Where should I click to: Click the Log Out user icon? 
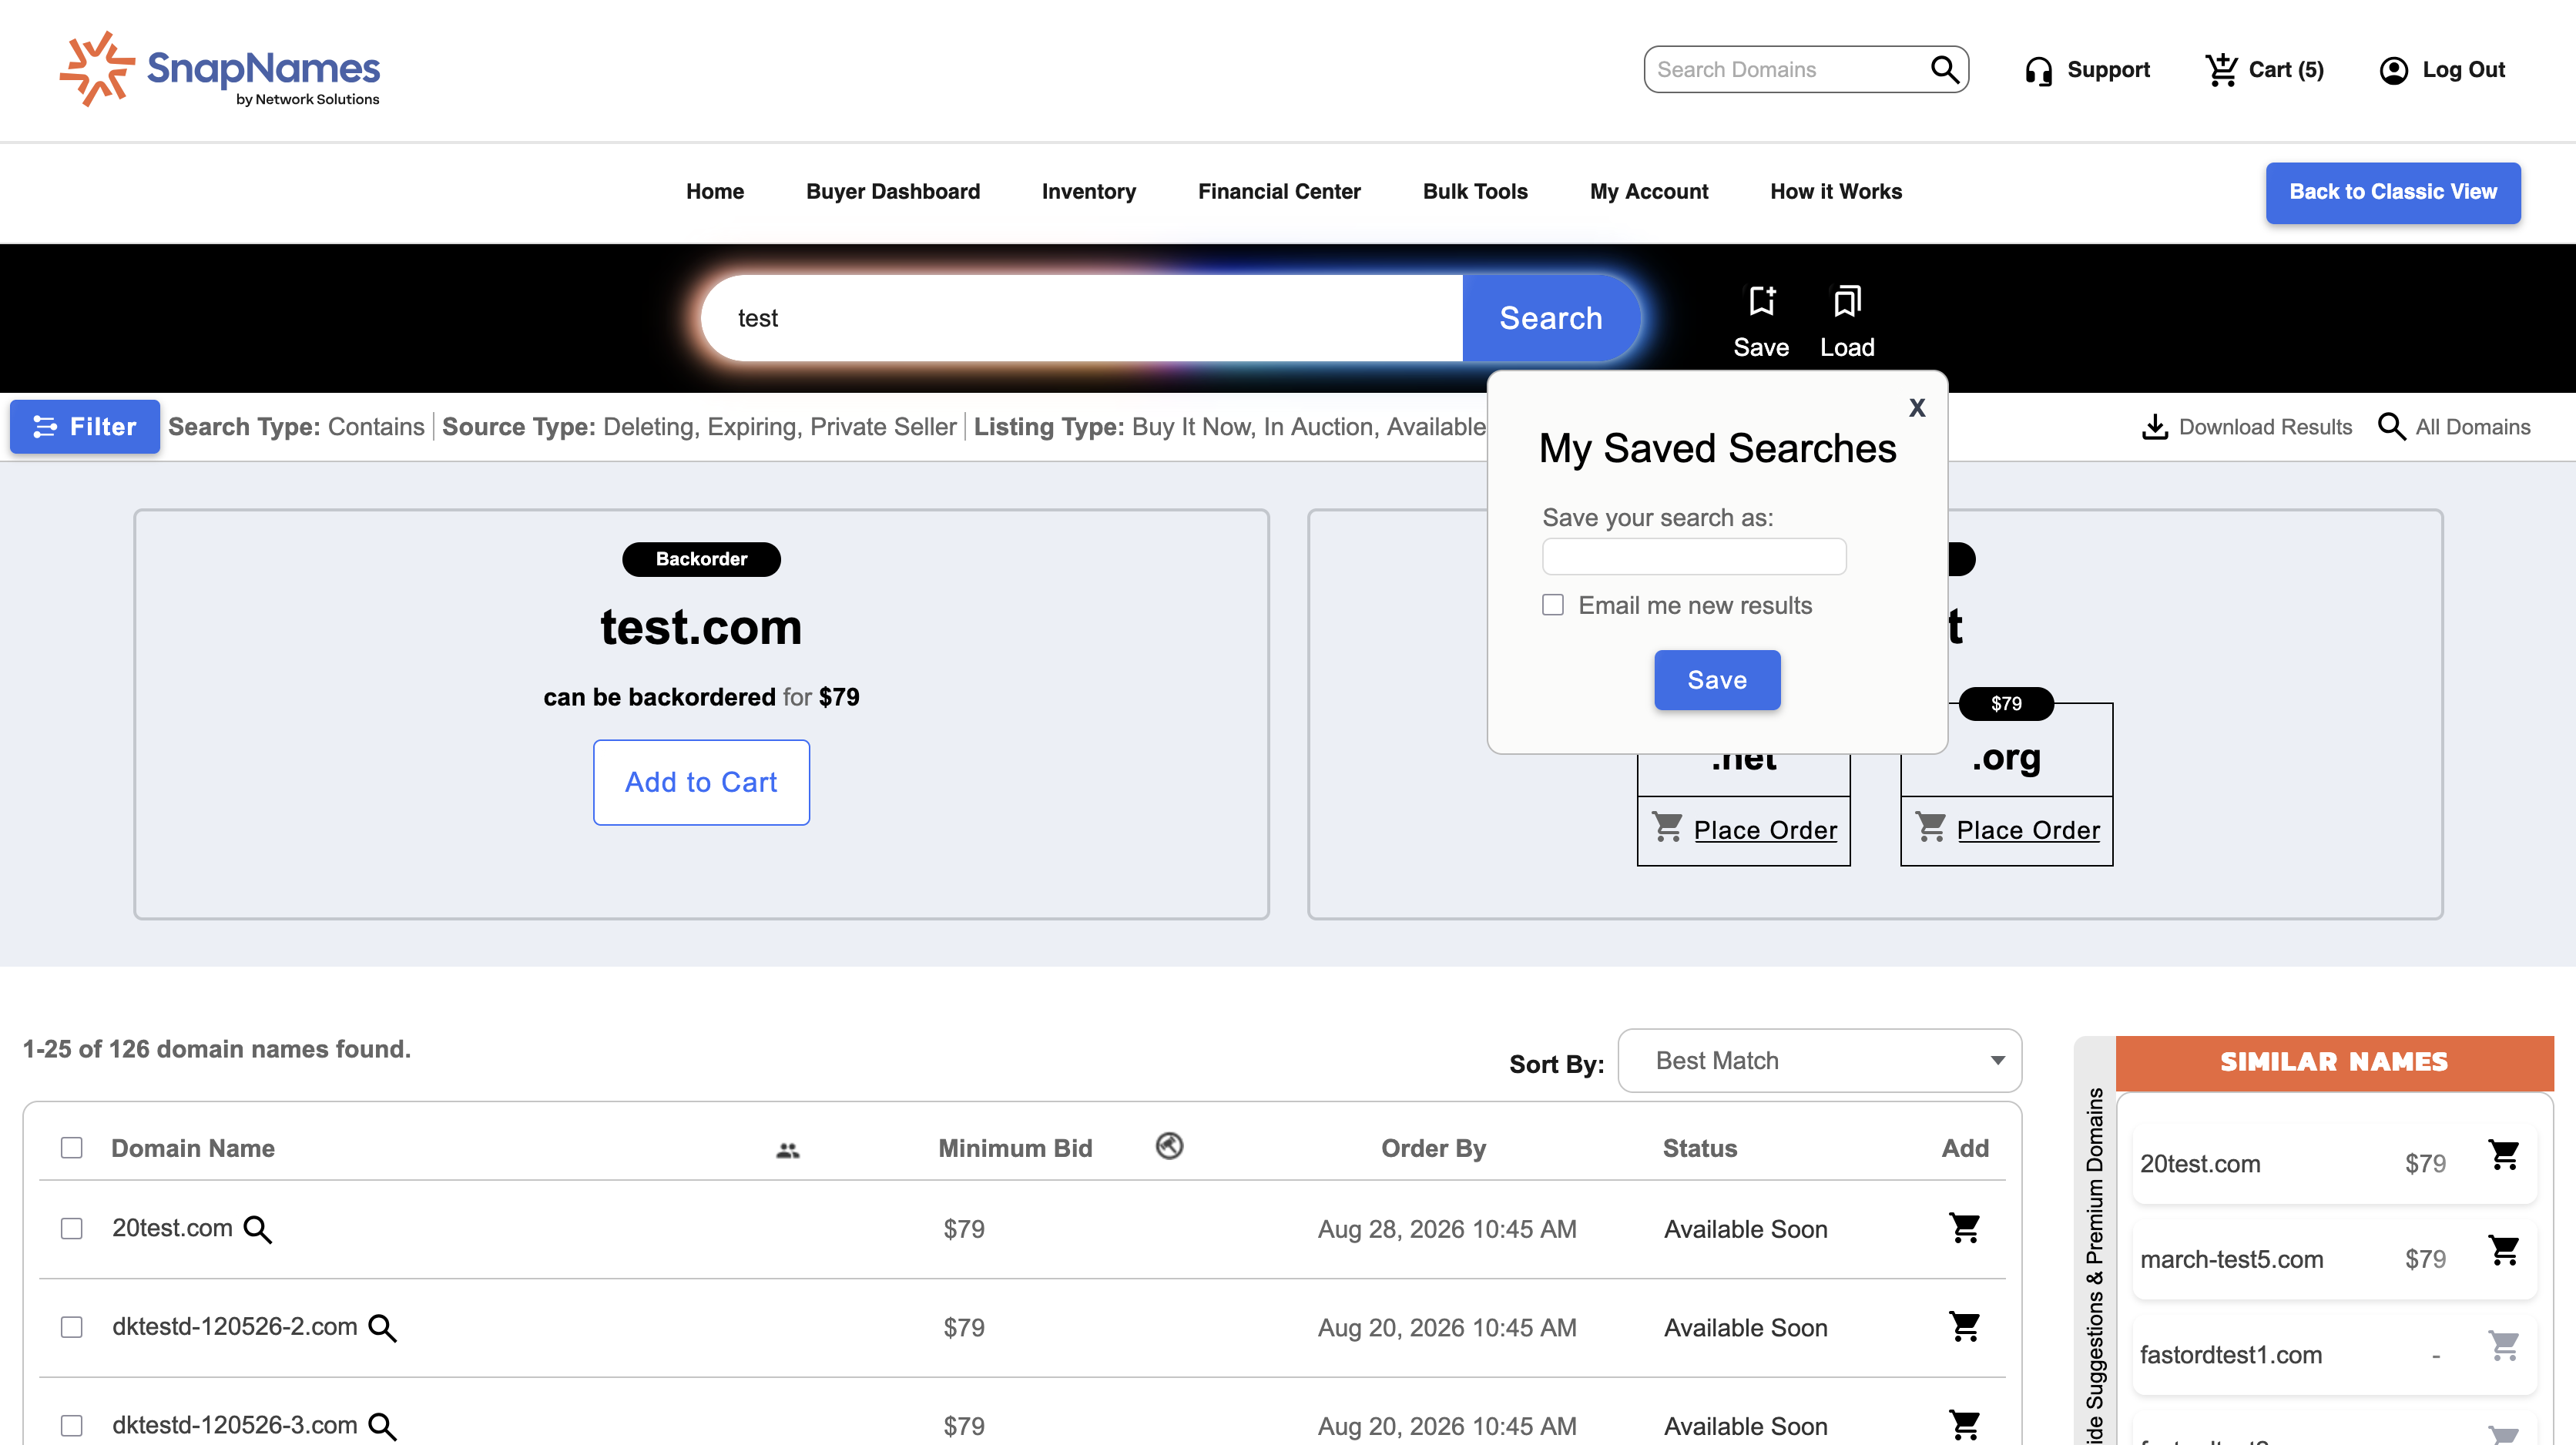(2393, 71)
